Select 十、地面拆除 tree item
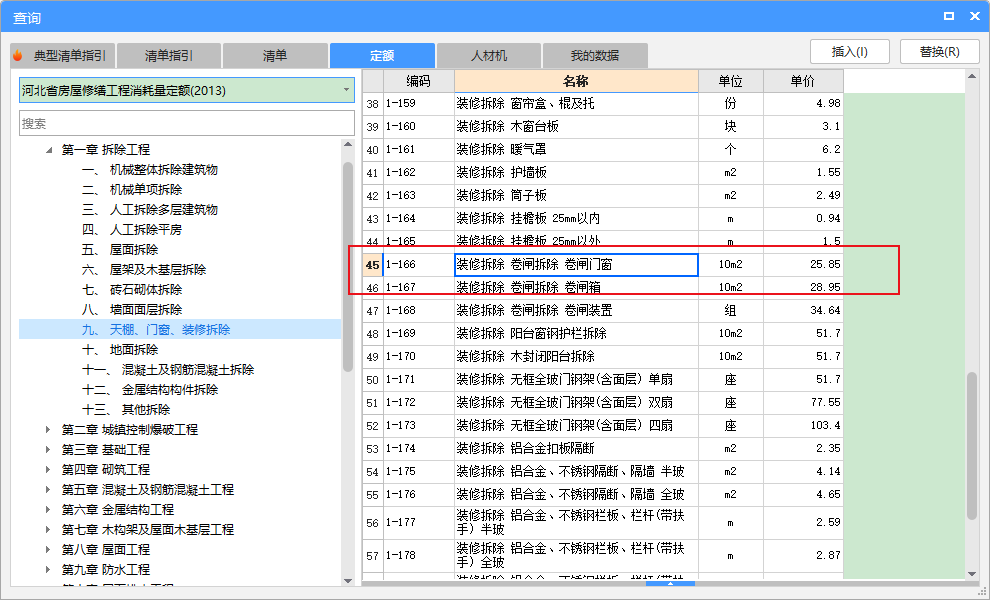Image resolution: width=990 pixels, height=600 pixels. click(x=120, y=349)
